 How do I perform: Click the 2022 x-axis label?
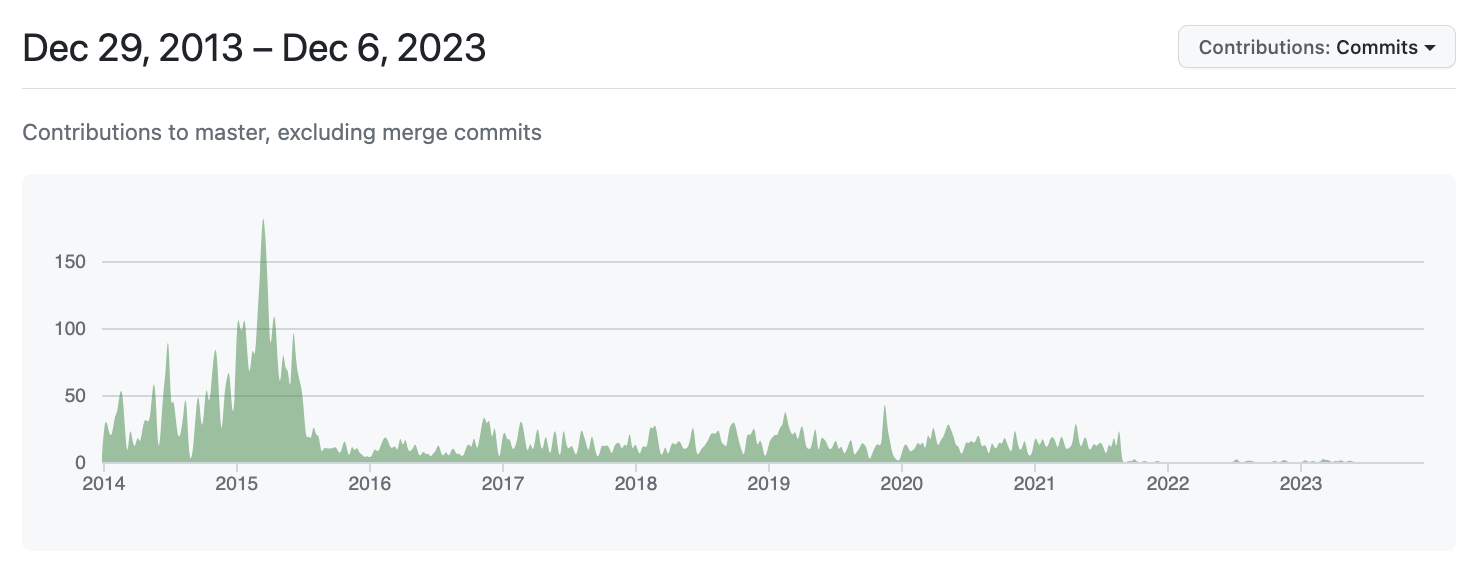pos(1167,484)
